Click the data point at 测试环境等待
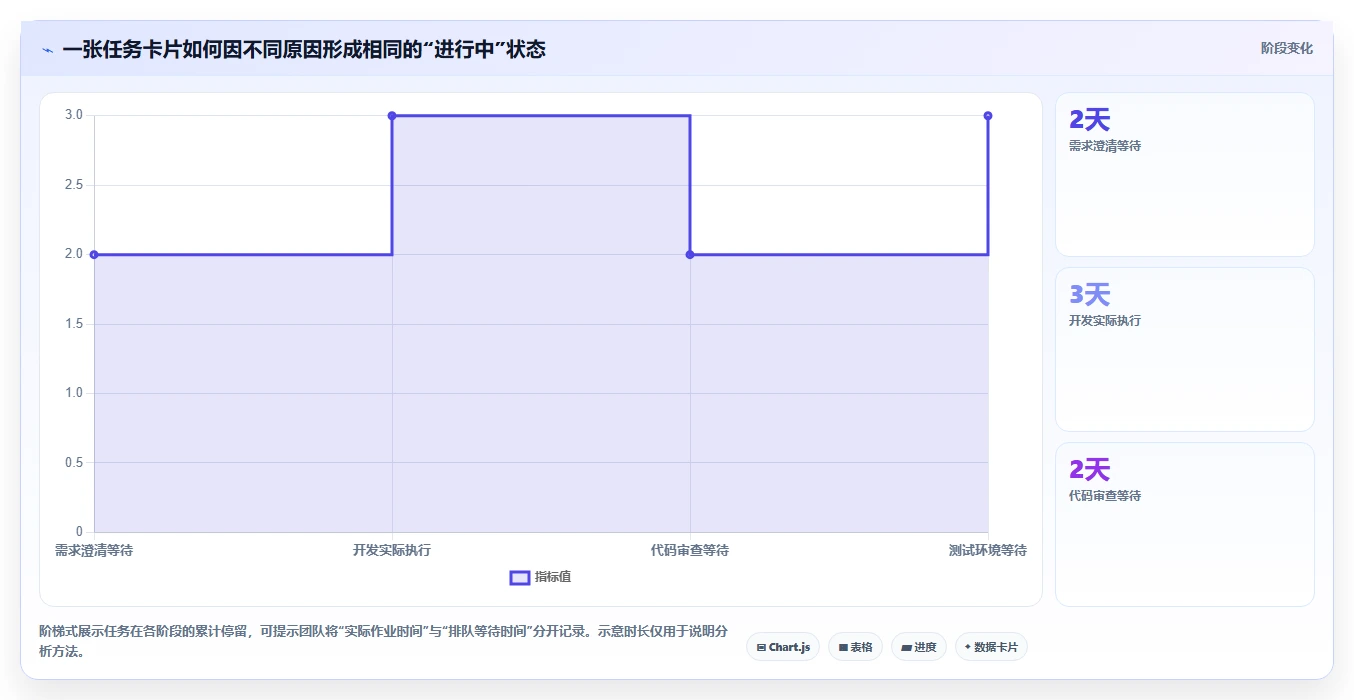1354x700 pixels. point(988,116)
